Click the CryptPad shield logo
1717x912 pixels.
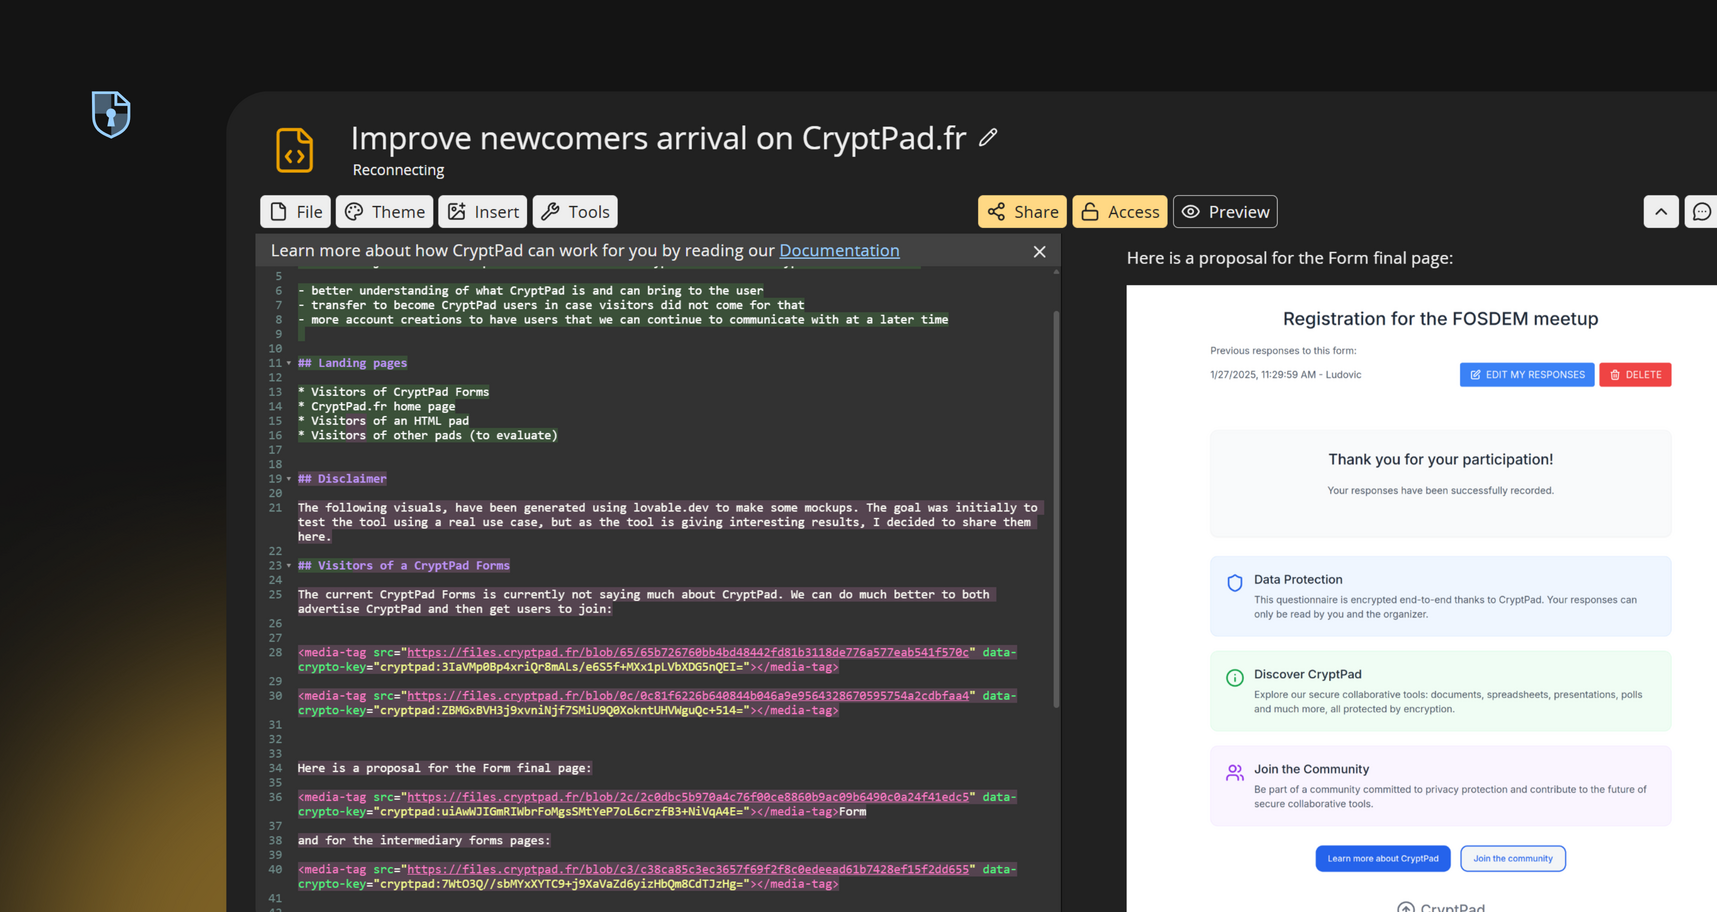tap(111, 114)
